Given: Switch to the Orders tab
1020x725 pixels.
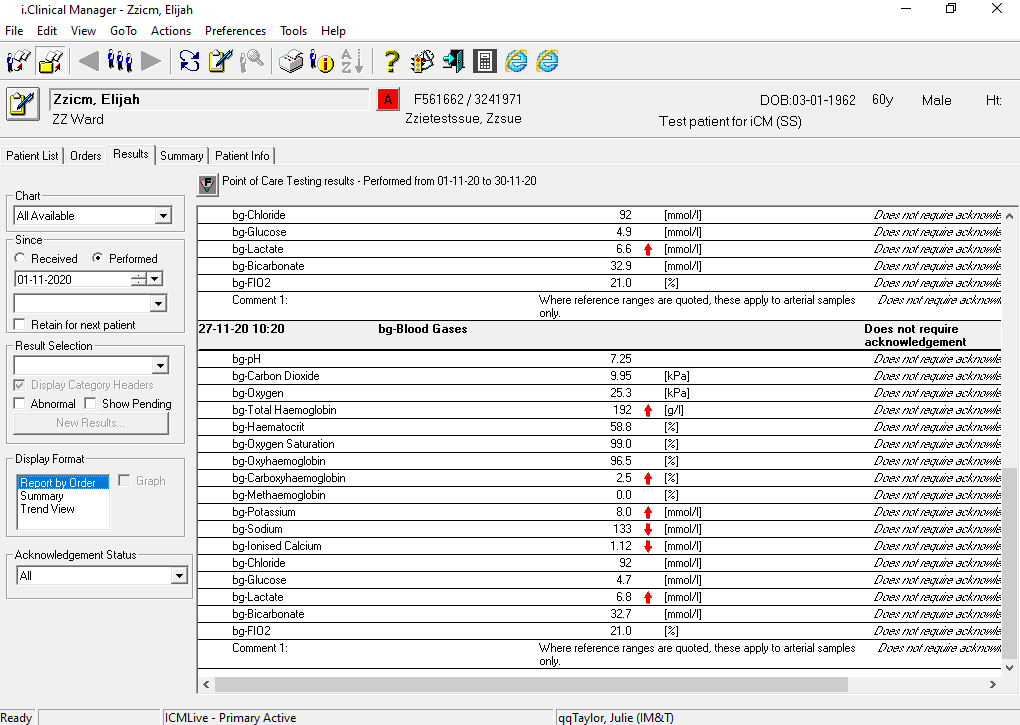Looking at the screenshot, I should click(x=86, y=156).
